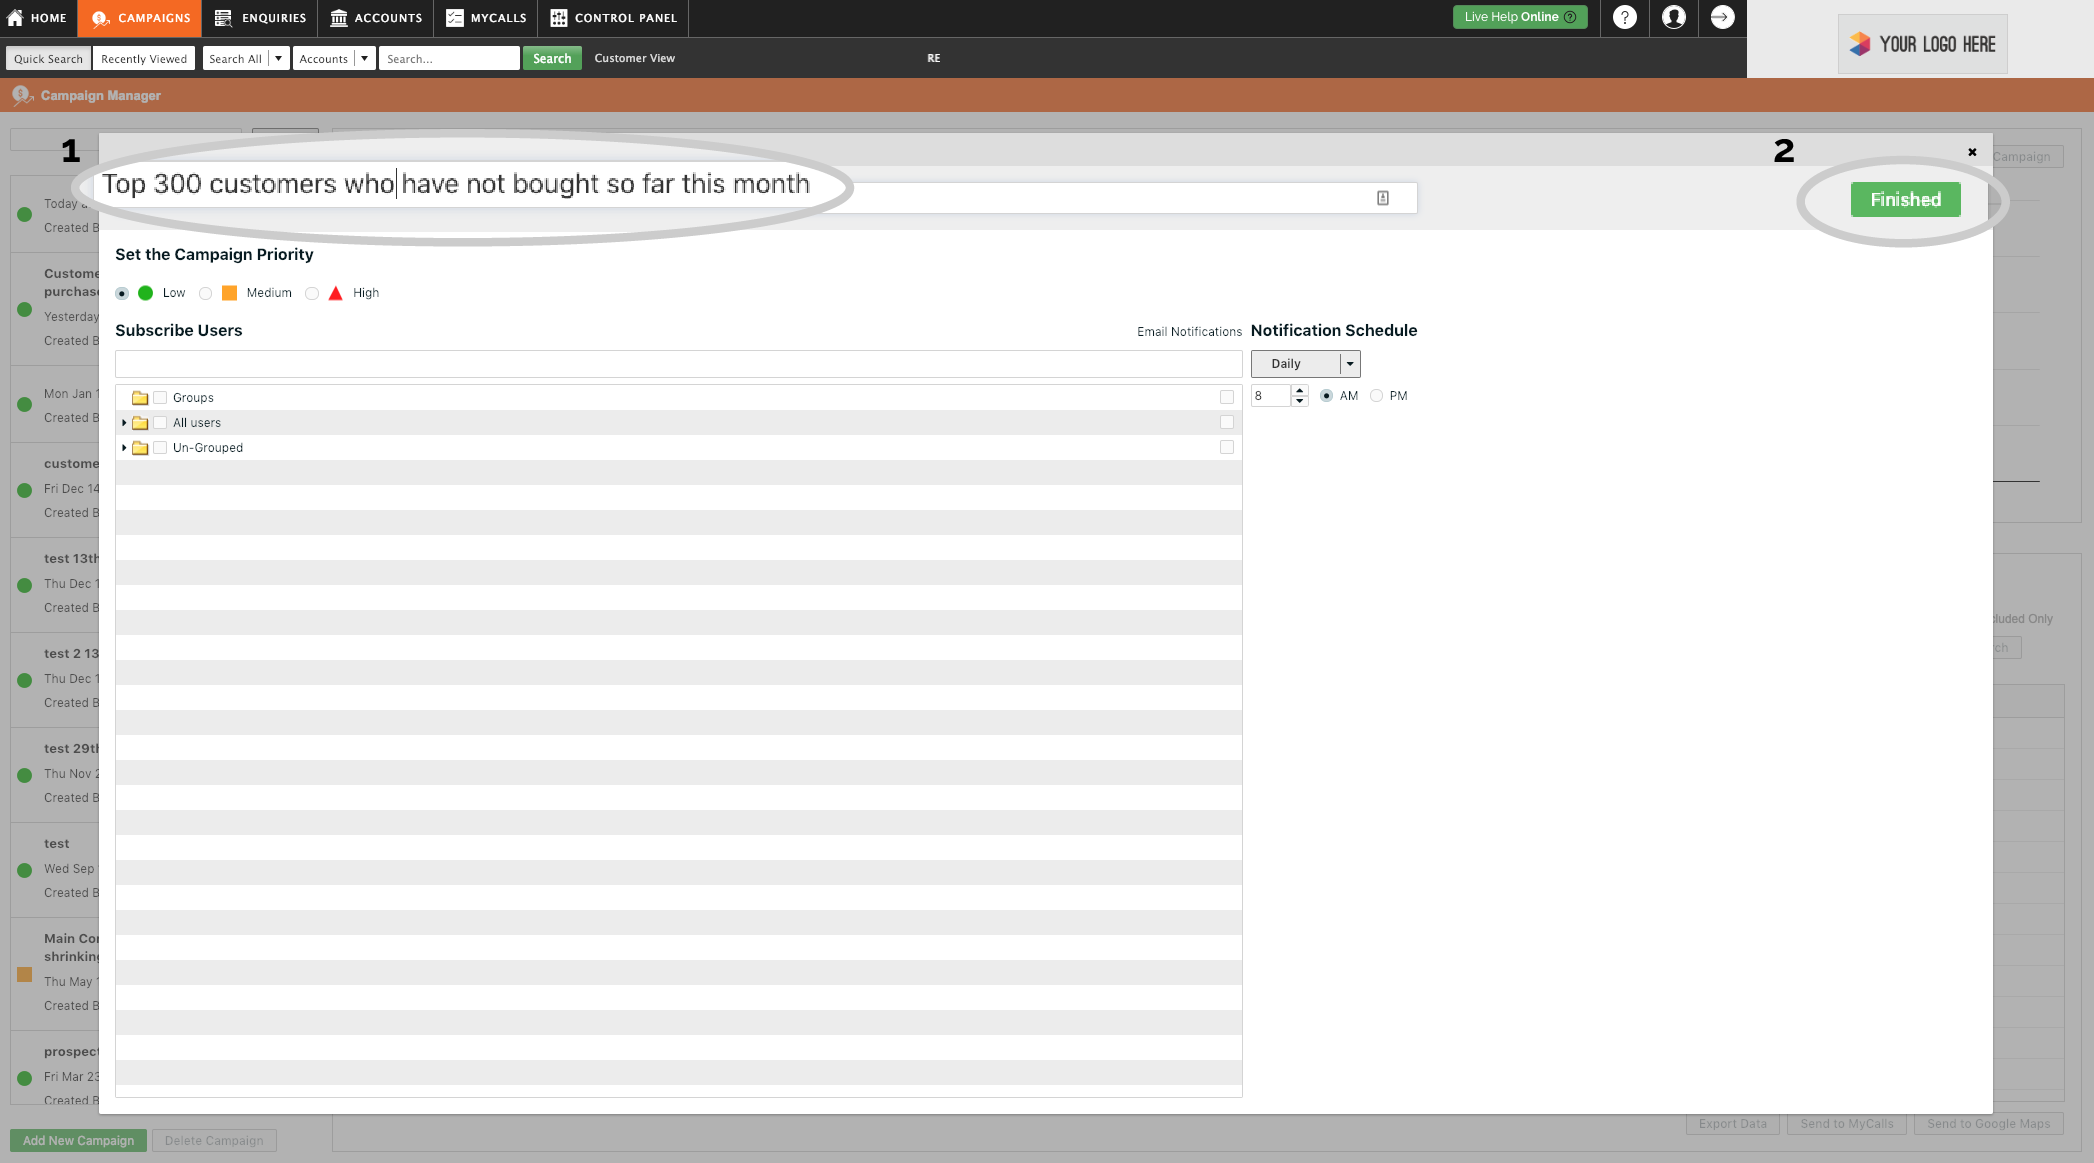
Task: Click the Finished button to save campaign
Action: coord(1905,199)
